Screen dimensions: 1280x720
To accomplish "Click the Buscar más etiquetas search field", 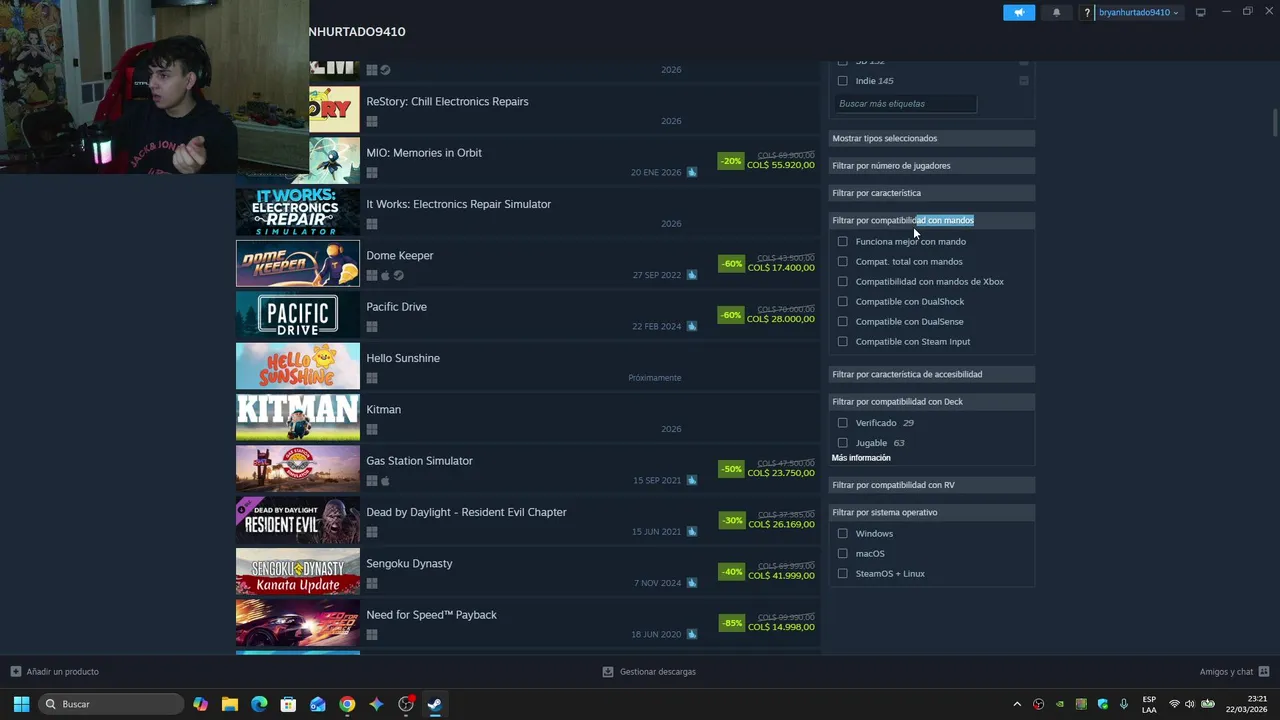I will point(906,103).
